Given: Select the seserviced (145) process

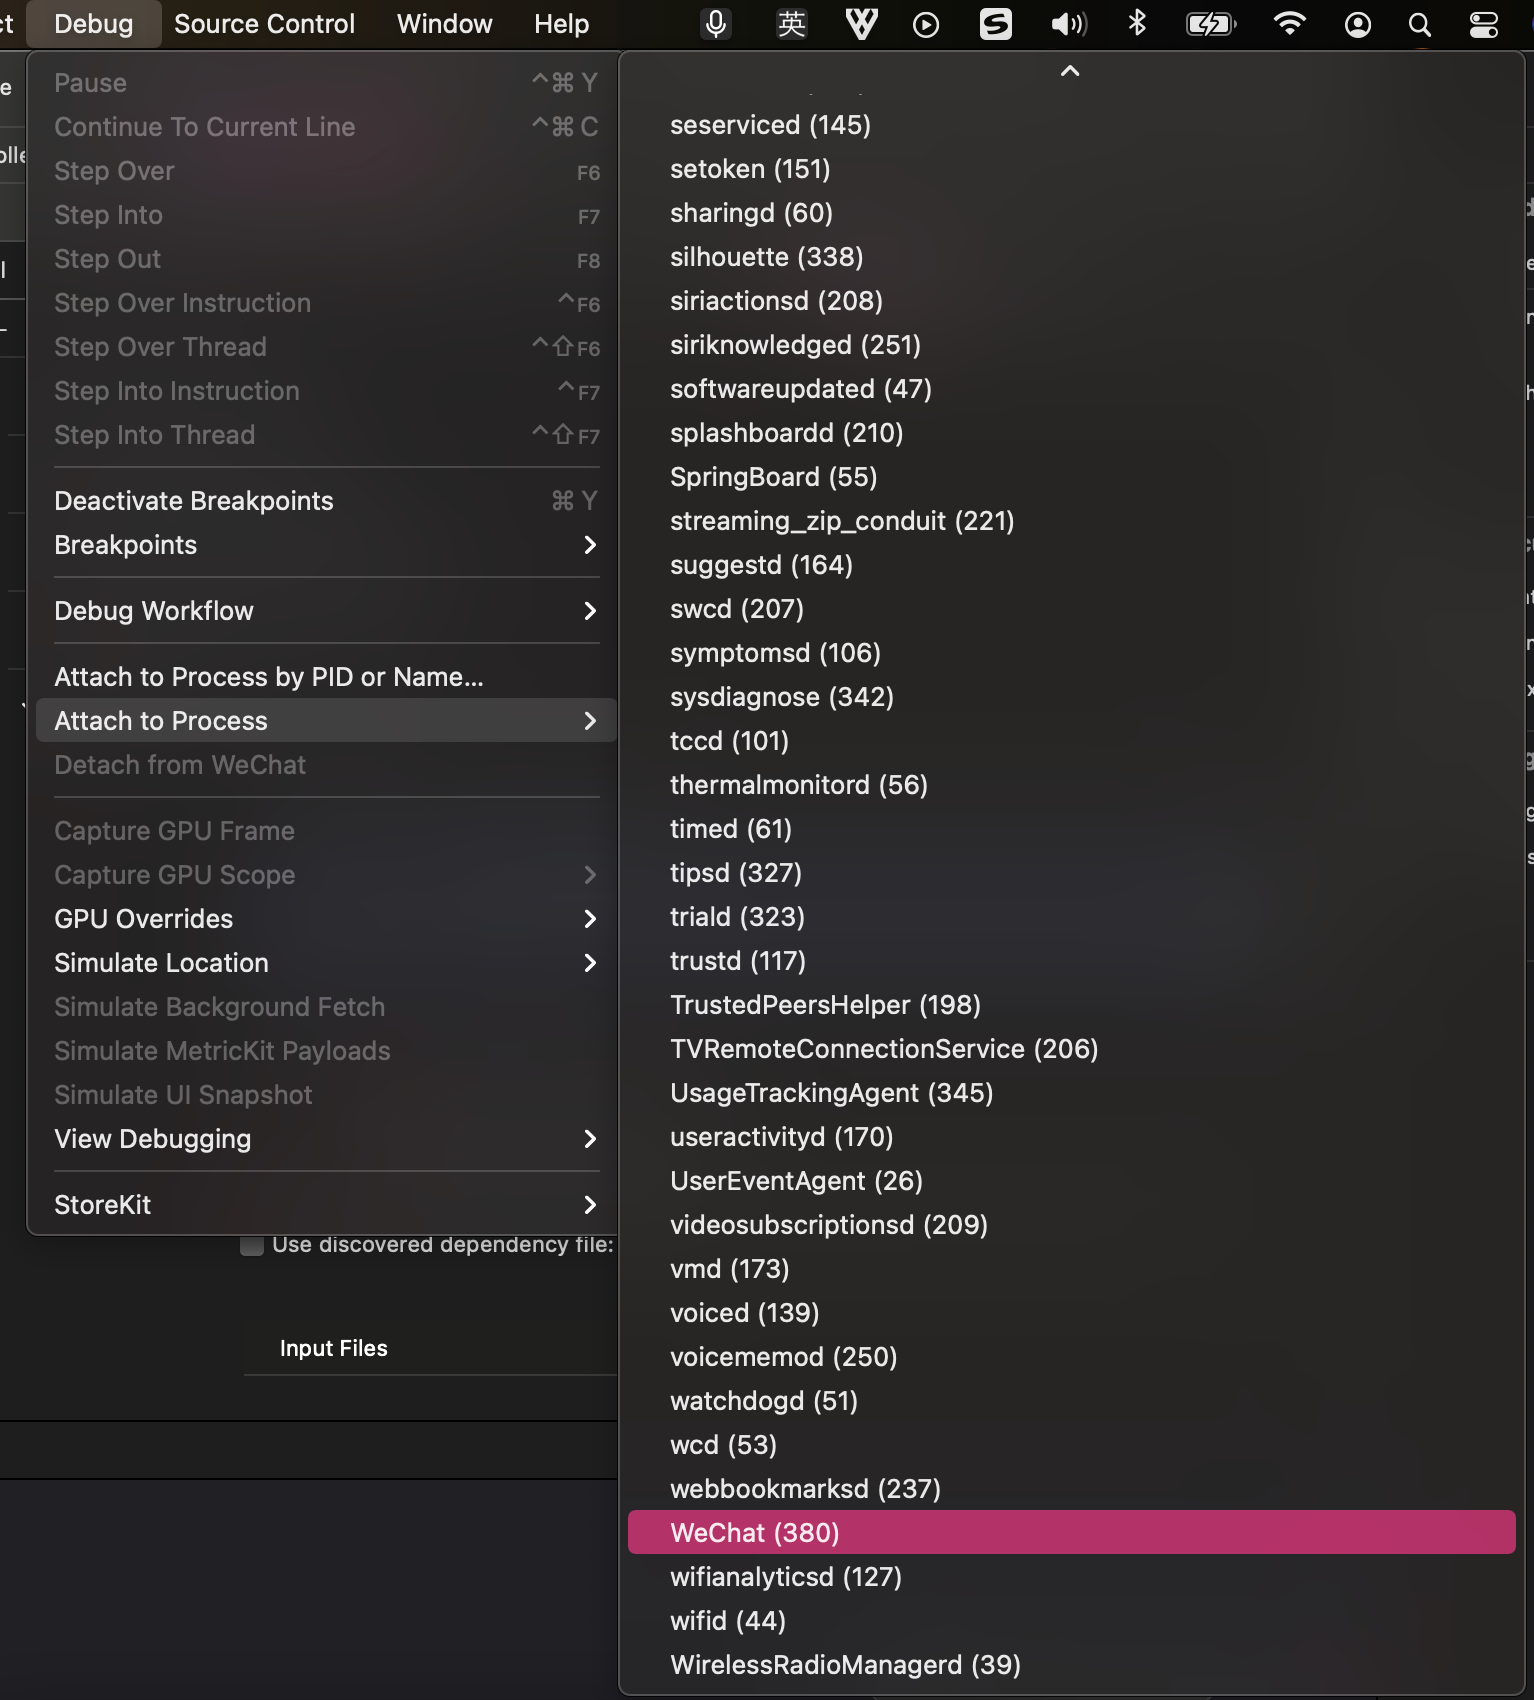Looking at the screenshot, I should tap(1072, 125).
